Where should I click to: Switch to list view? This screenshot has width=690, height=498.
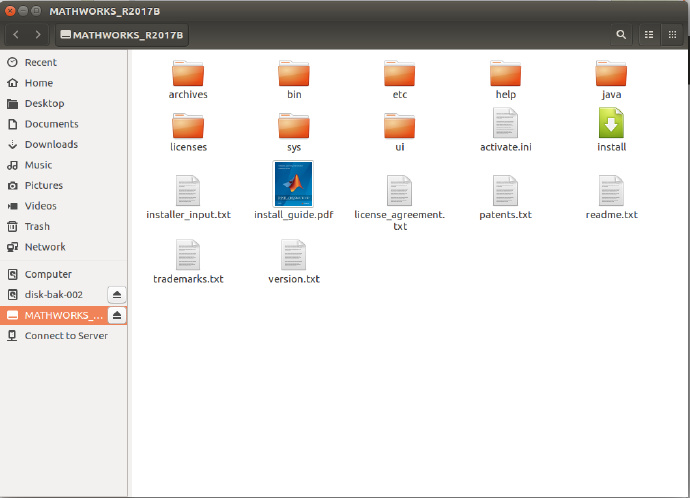tap(649, 35)
